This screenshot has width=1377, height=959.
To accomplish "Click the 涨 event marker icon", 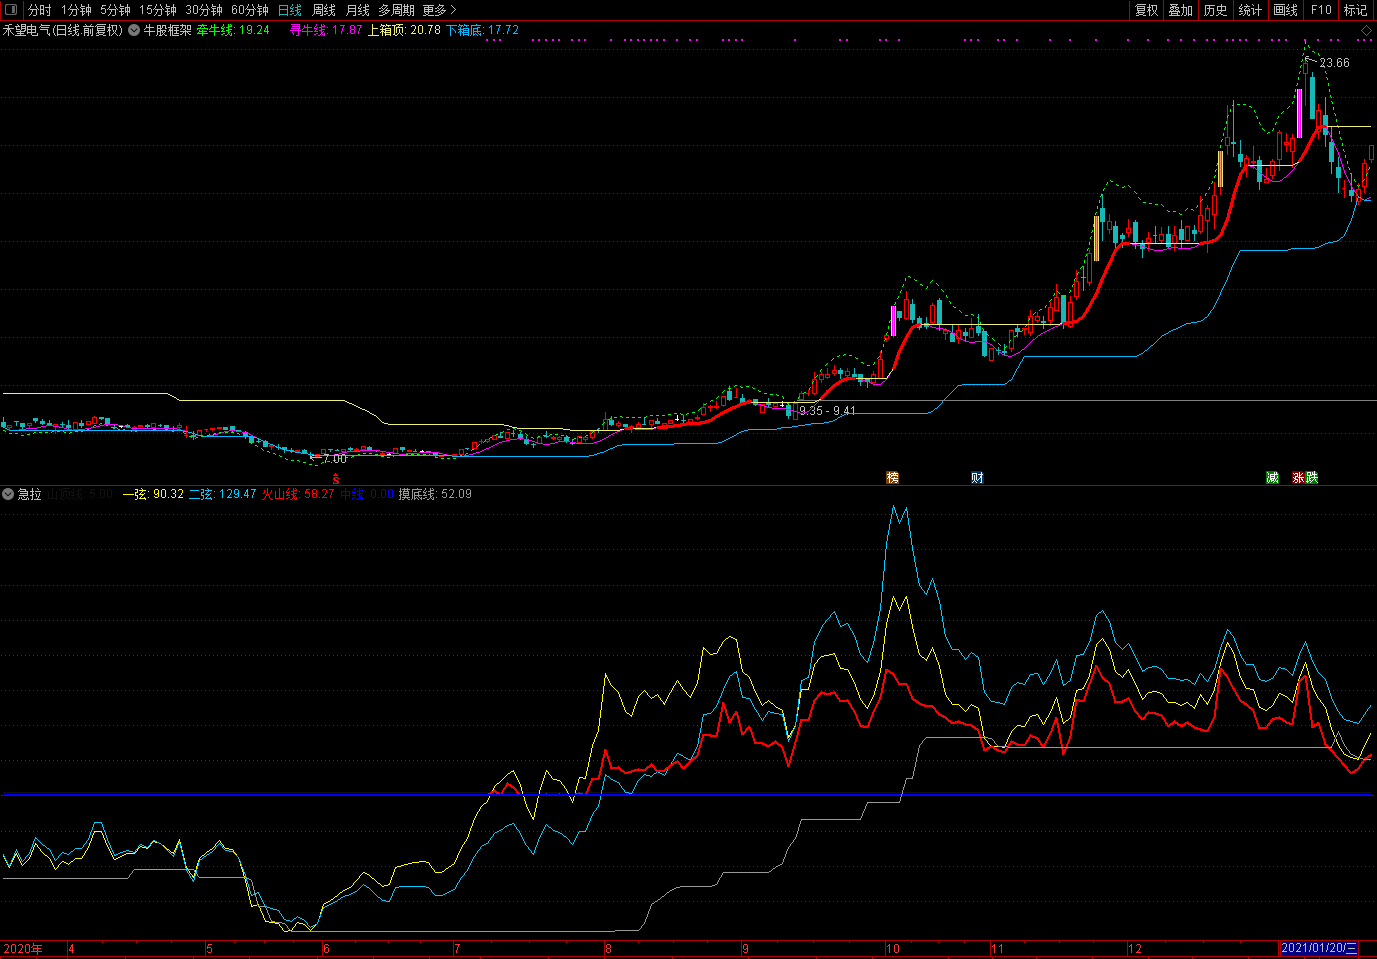I will [x=1298, y=478].
